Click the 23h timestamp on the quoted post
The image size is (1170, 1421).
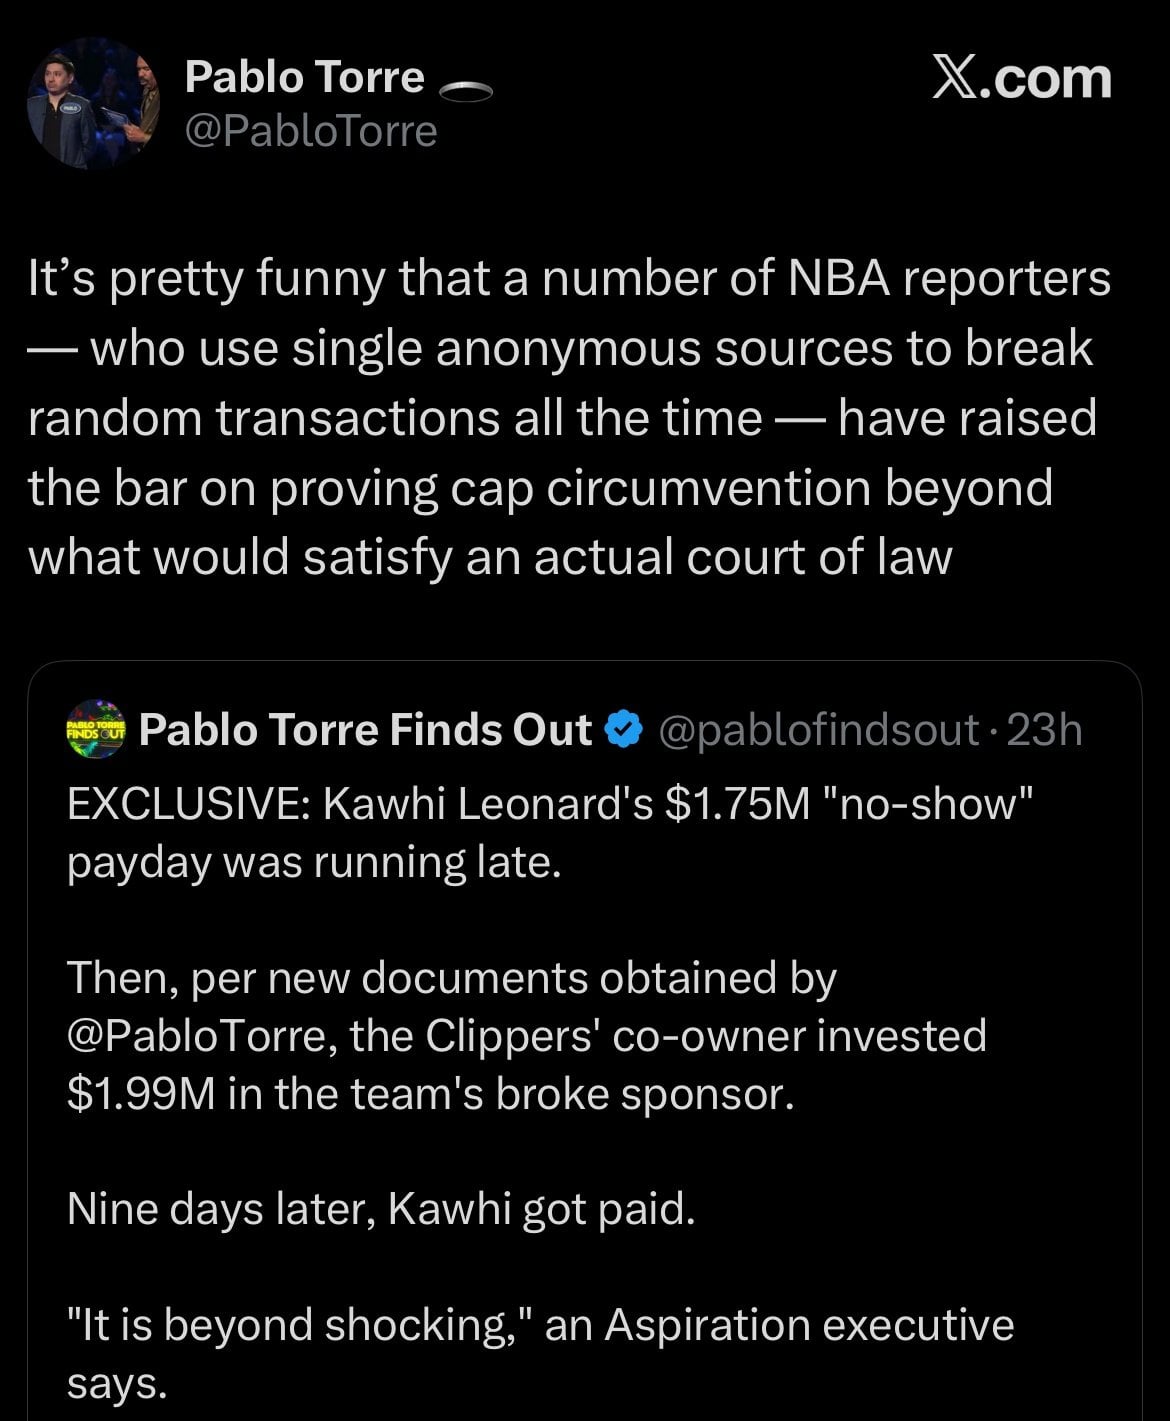click(1044, 731)
